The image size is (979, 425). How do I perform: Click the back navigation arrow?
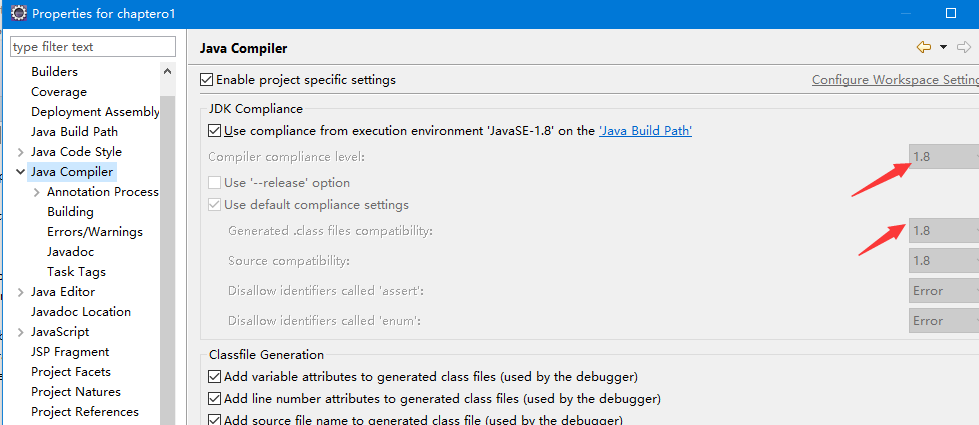(x=923, y=47)
